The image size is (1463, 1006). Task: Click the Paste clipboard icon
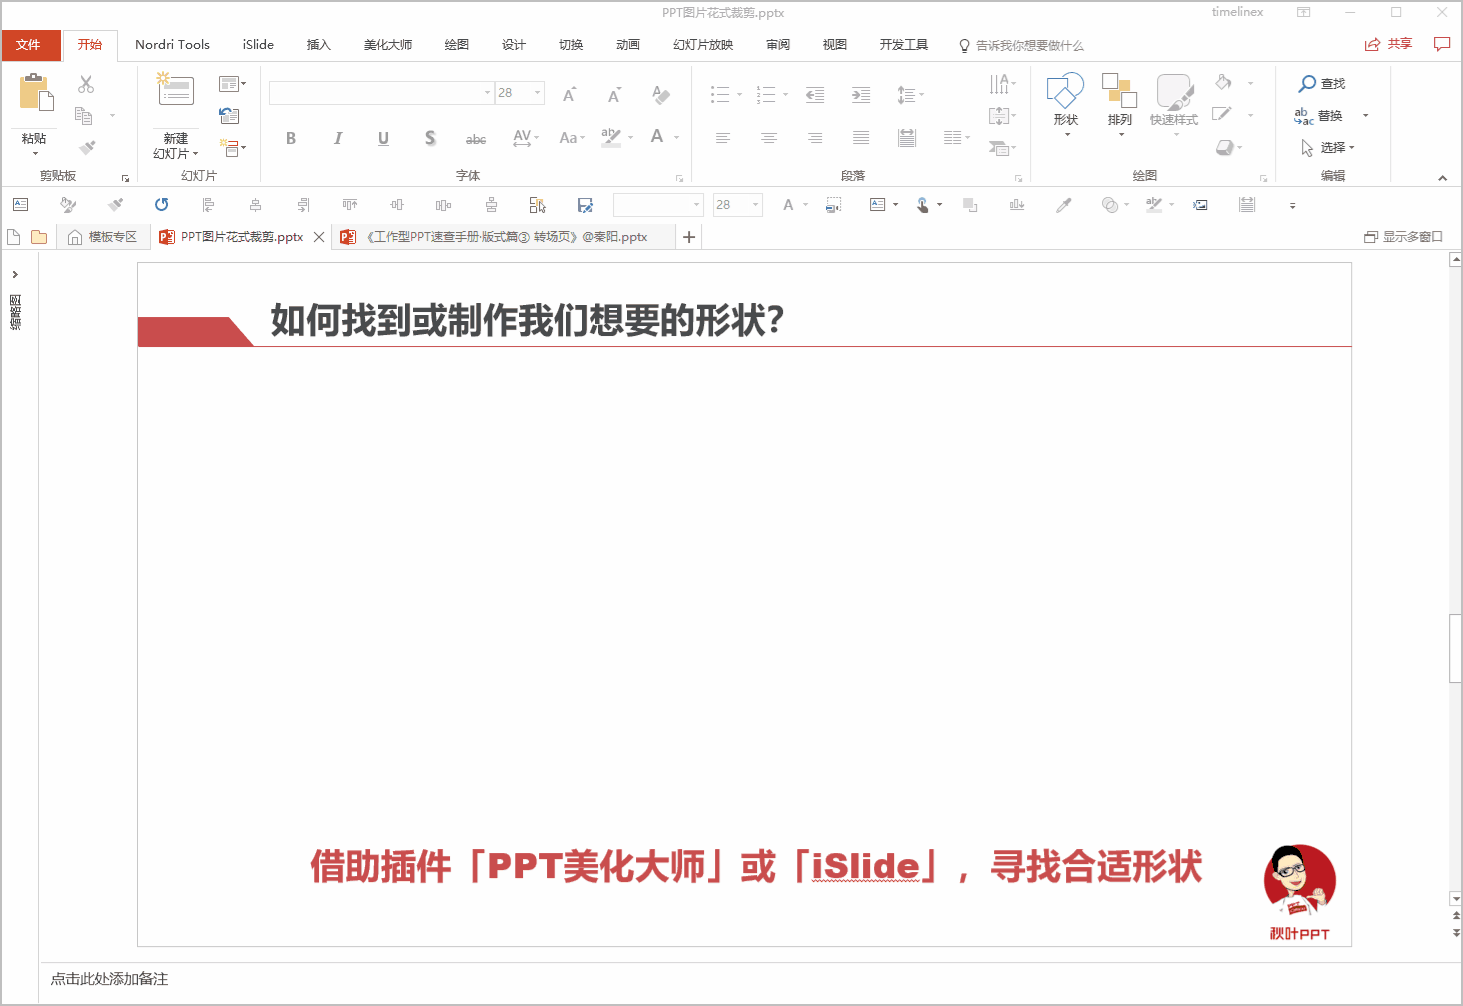(x=36, y=93)
